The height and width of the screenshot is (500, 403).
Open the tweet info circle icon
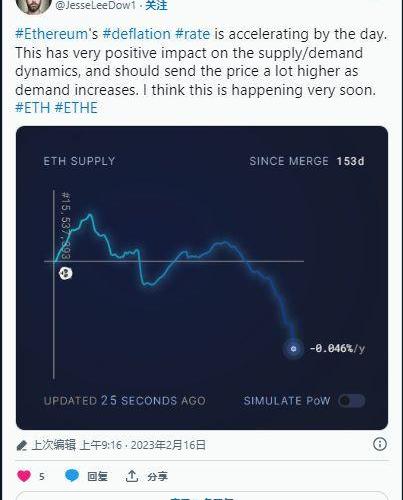pyautogui.click(x=380, y=444)
